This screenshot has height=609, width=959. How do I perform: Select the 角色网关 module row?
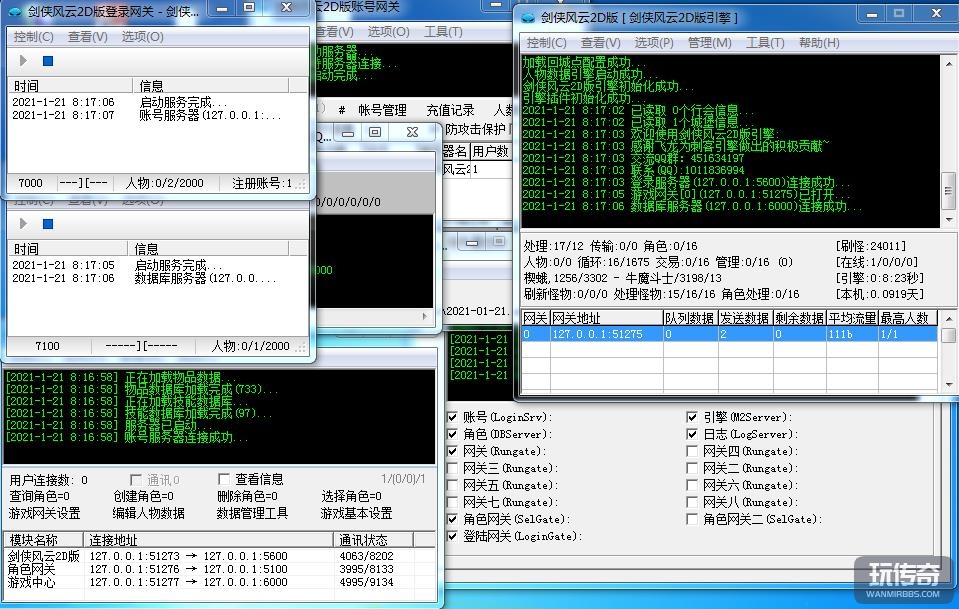(220, 569)
